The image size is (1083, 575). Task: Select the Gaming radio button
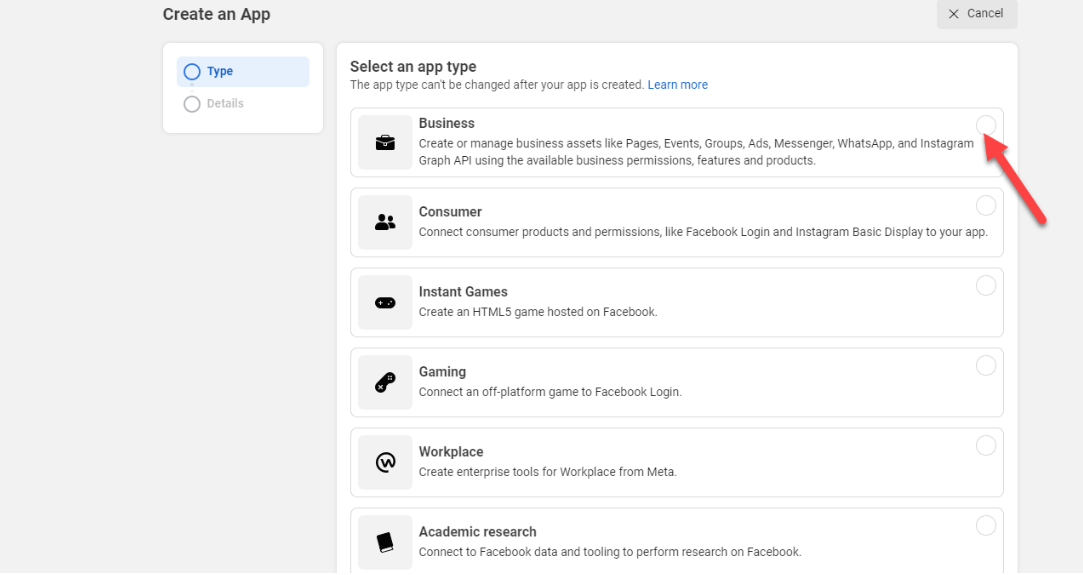[x=986, y=365]
